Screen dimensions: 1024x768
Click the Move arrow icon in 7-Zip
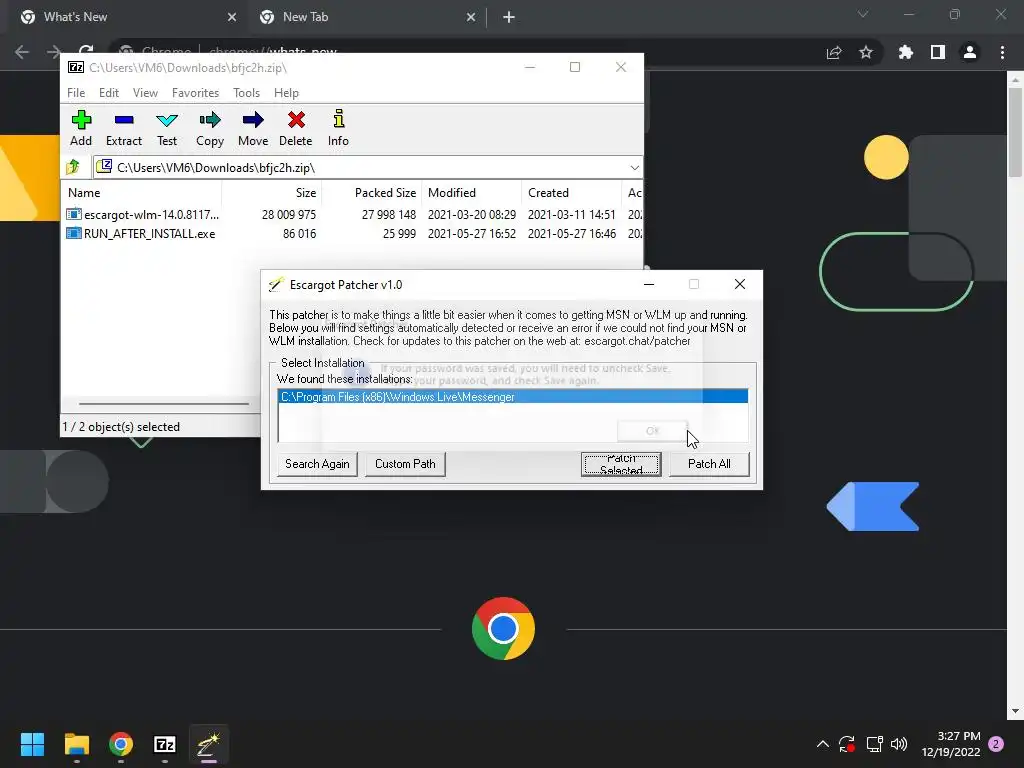(x=253, y=128)
